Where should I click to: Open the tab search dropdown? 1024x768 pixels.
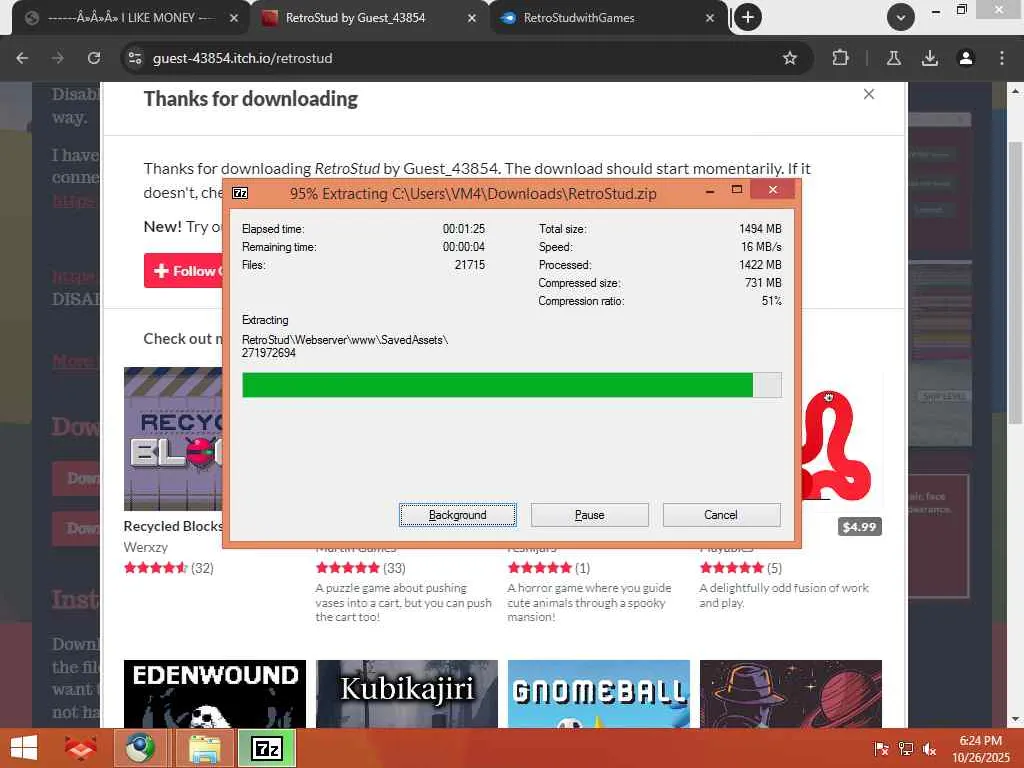(901, 17)
